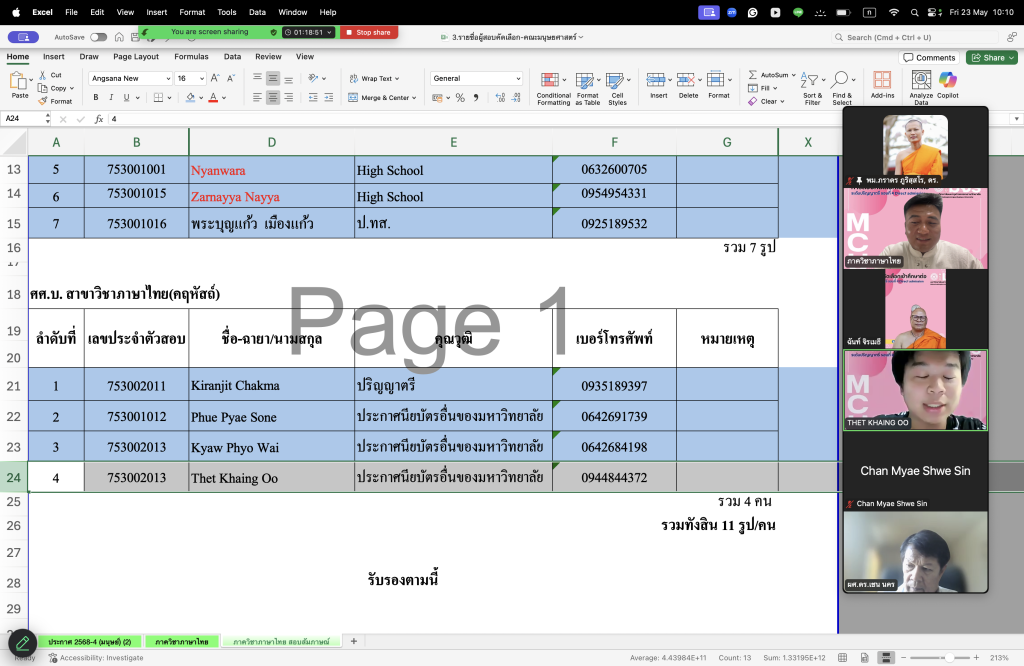Image resolution: width=1024 pixels, height=666 pixels.
Task: Apply percent style format
Action: 460,97
